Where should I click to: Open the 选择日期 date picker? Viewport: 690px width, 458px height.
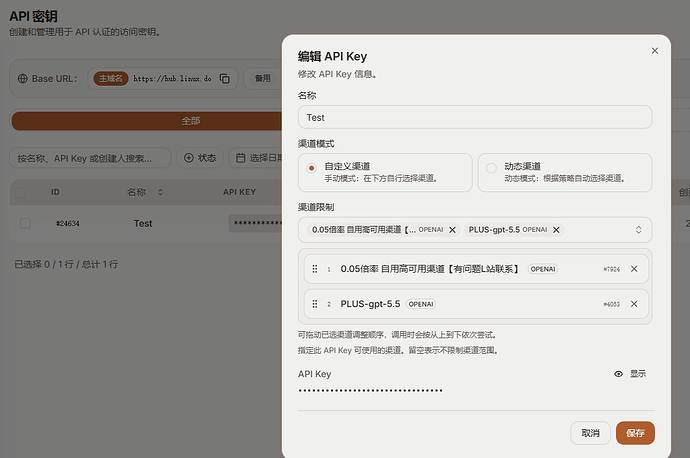256,158
